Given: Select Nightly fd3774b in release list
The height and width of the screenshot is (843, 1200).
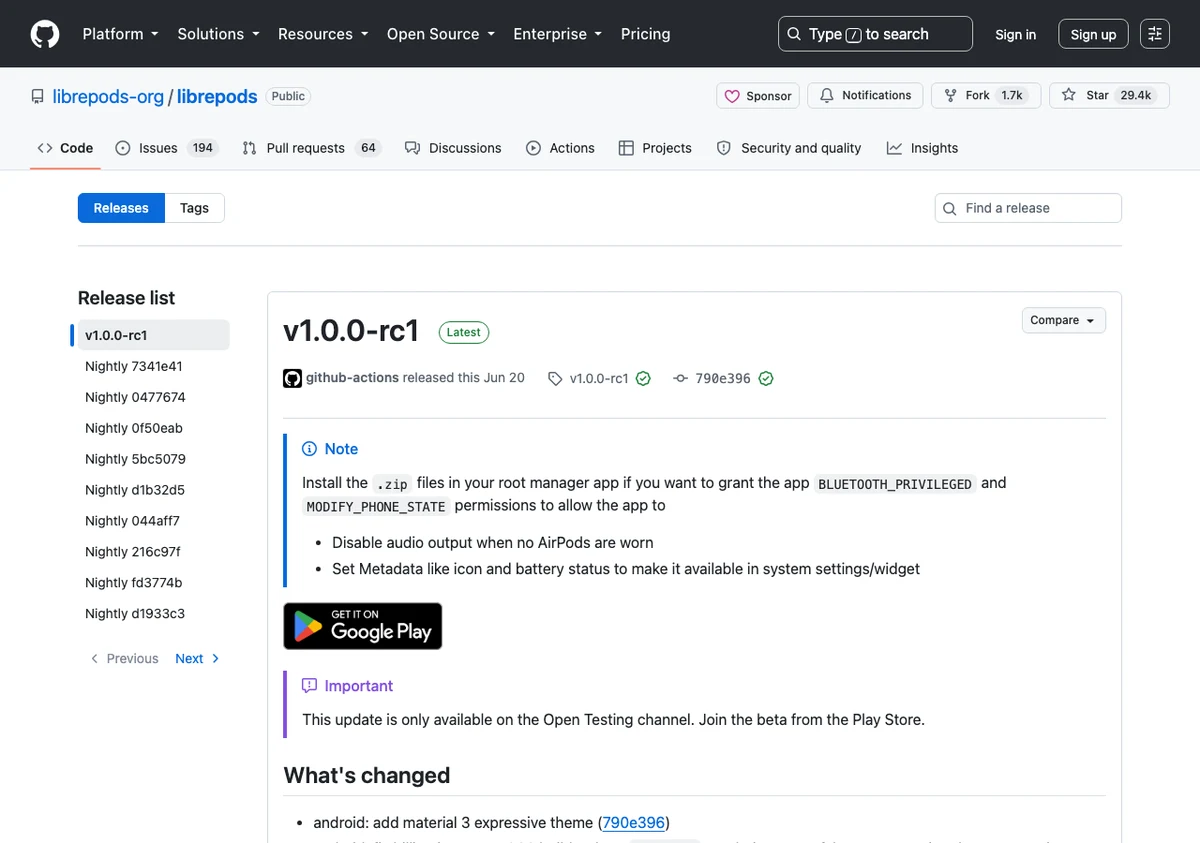Looking at the screenshot, I should (153, 583).
